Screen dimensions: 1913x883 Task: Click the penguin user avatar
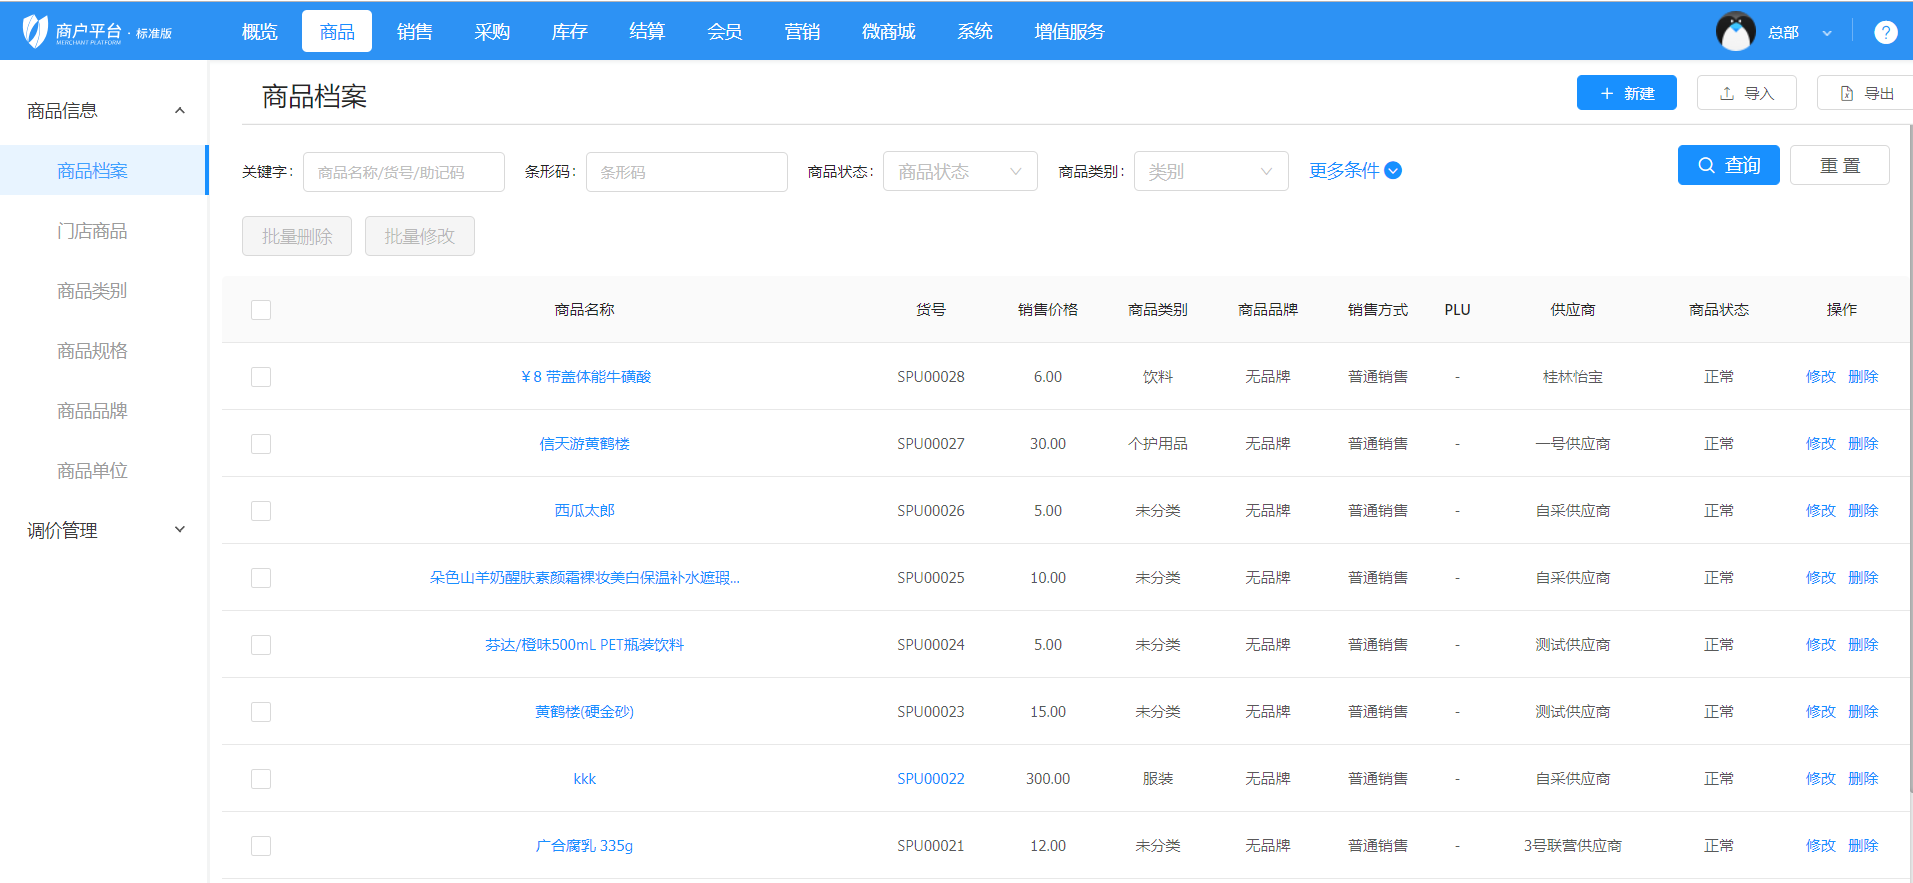[x=1735, y=32]
